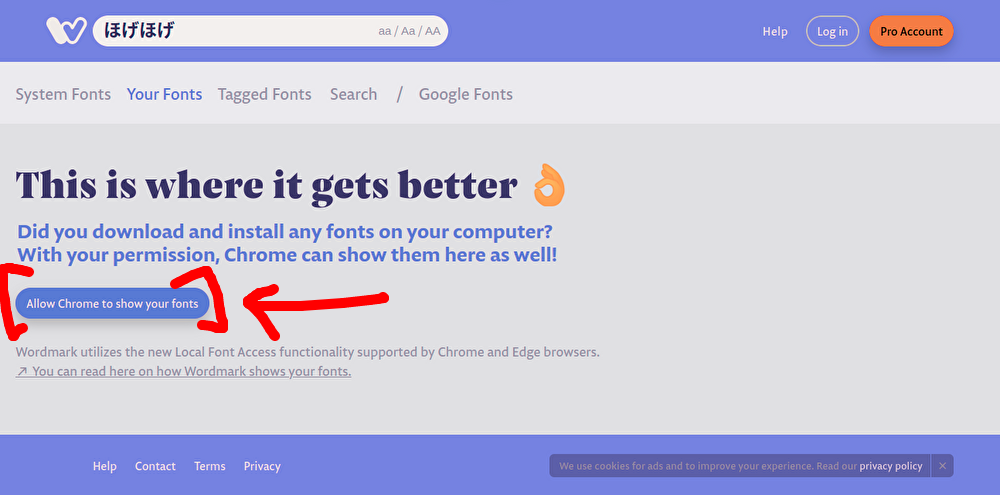1000x495 pixels.
Task: Open the Pro Account page
Action: coord(911,31)
